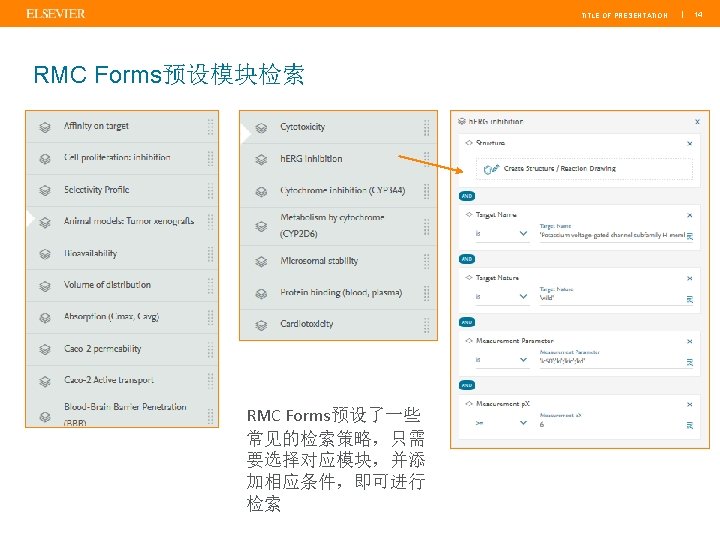This screenshot has height=540, width=720.
Task: Open the Measurement Parameter operator dropdown
Action: (501, 360)
